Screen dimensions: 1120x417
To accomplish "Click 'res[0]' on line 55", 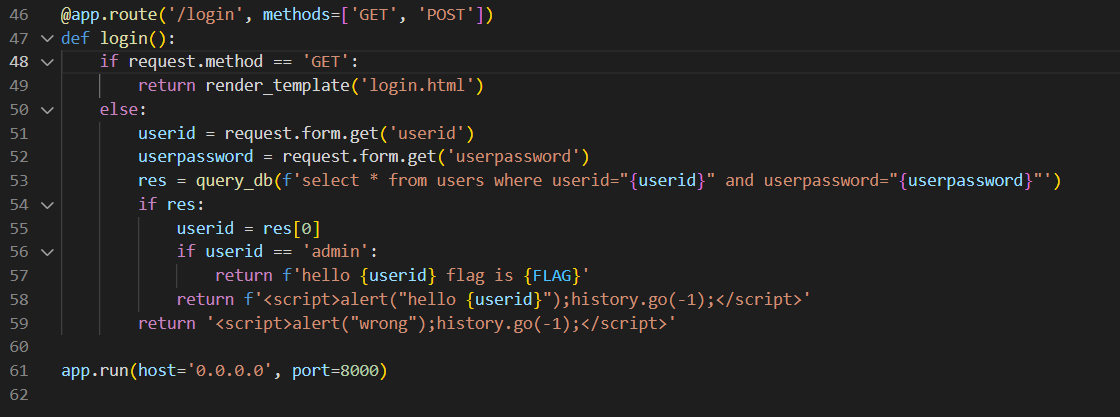I will click(x=291, y=228).
